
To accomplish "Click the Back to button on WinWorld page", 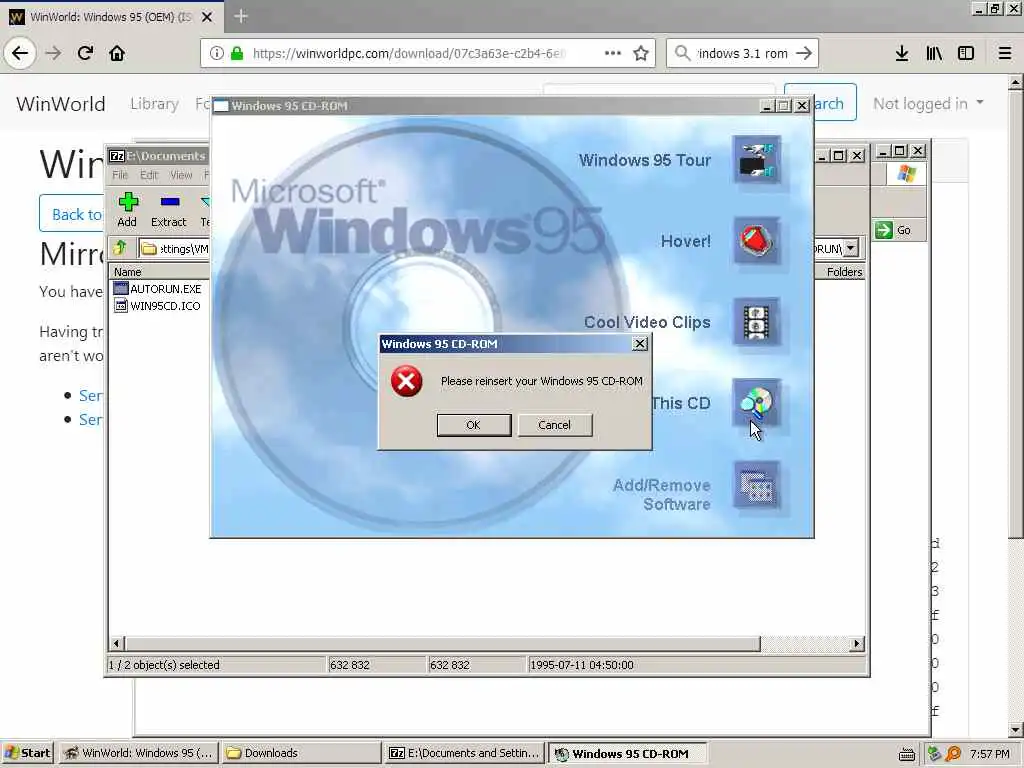I will pyautogui.click(x=72, y=214).
